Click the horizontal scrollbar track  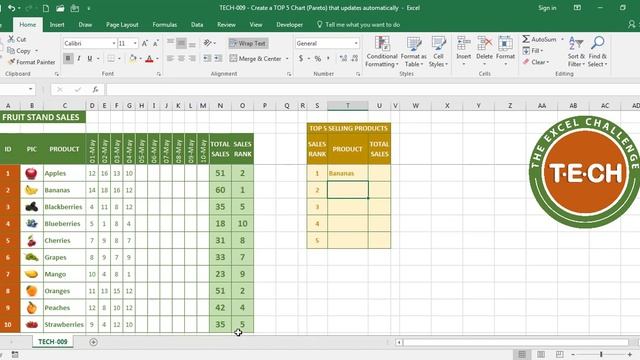tap(516, 342)
